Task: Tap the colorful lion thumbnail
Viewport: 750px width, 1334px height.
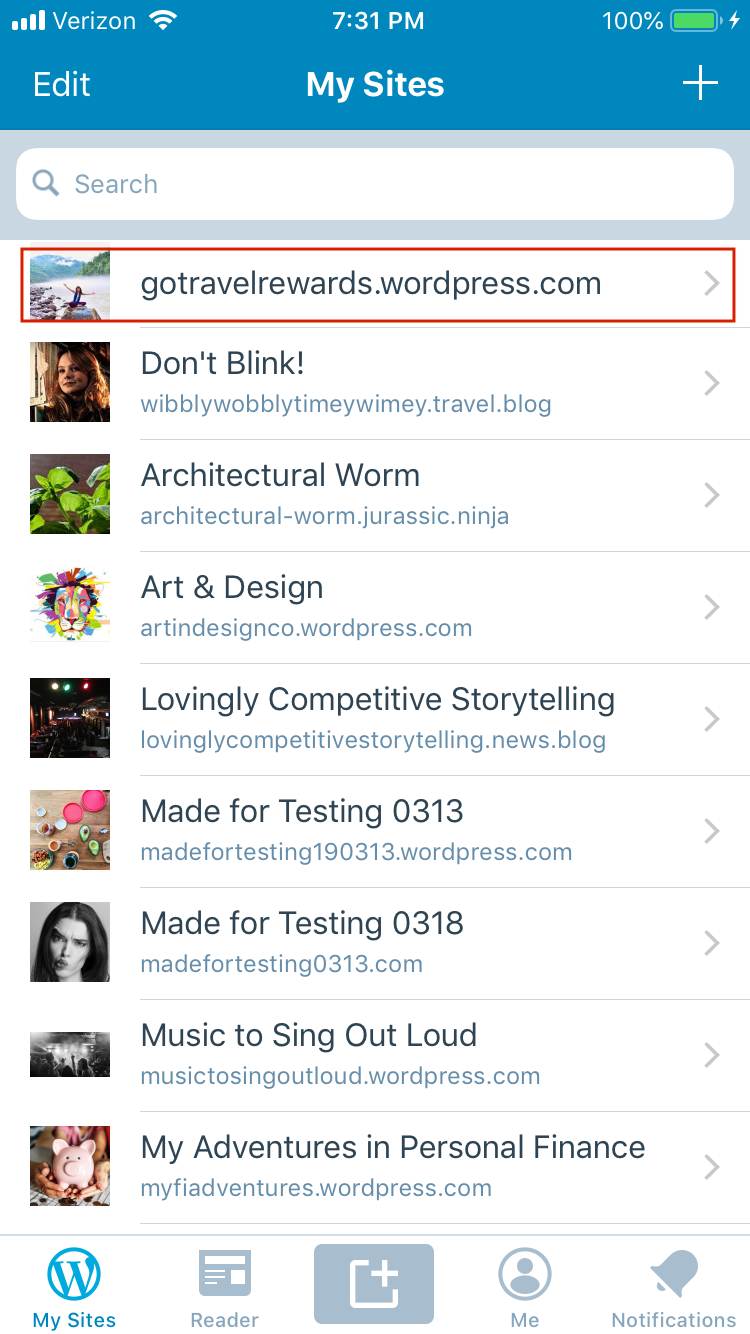Action: coord(70,606)
